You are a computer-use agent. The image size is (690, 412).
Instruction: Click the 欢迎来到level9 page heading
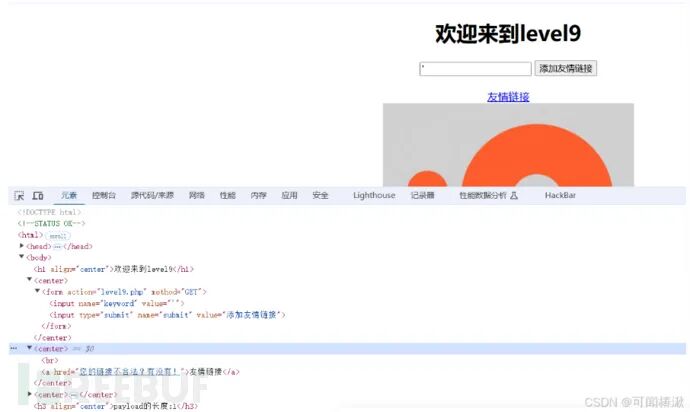click(x=508, y=33)
